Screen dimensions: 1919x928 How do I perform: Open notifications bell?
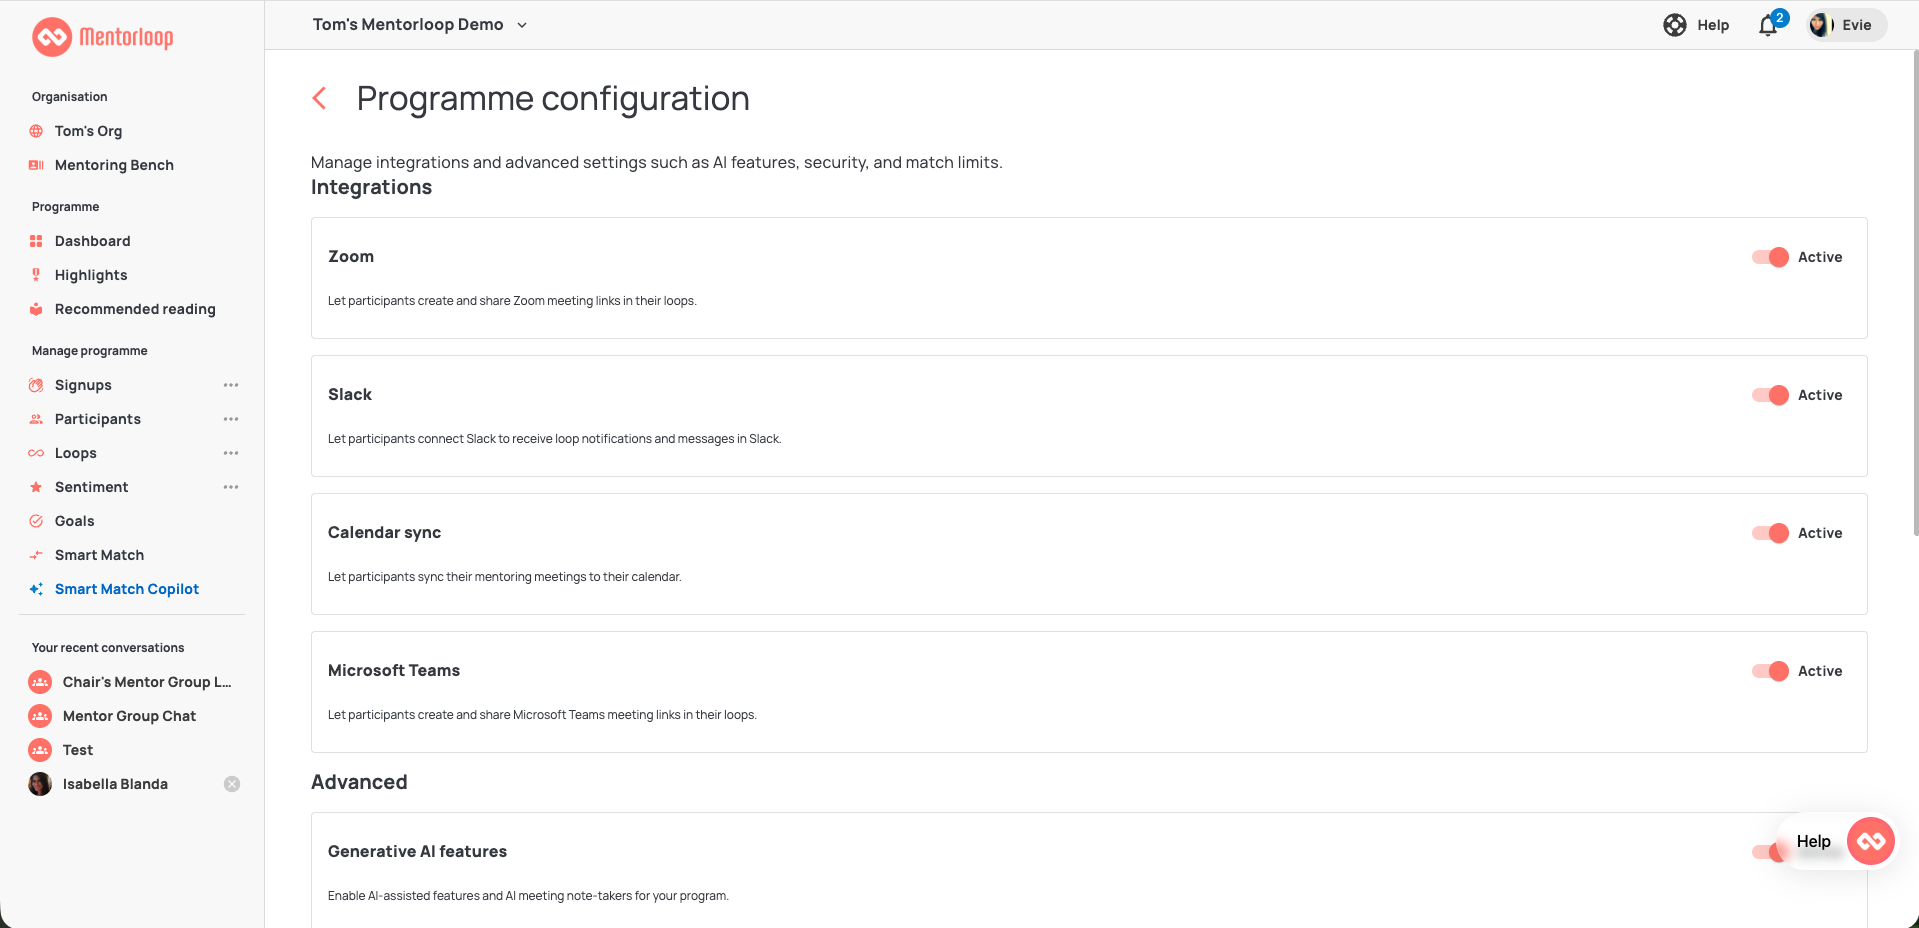click(x=1768, y=25)
